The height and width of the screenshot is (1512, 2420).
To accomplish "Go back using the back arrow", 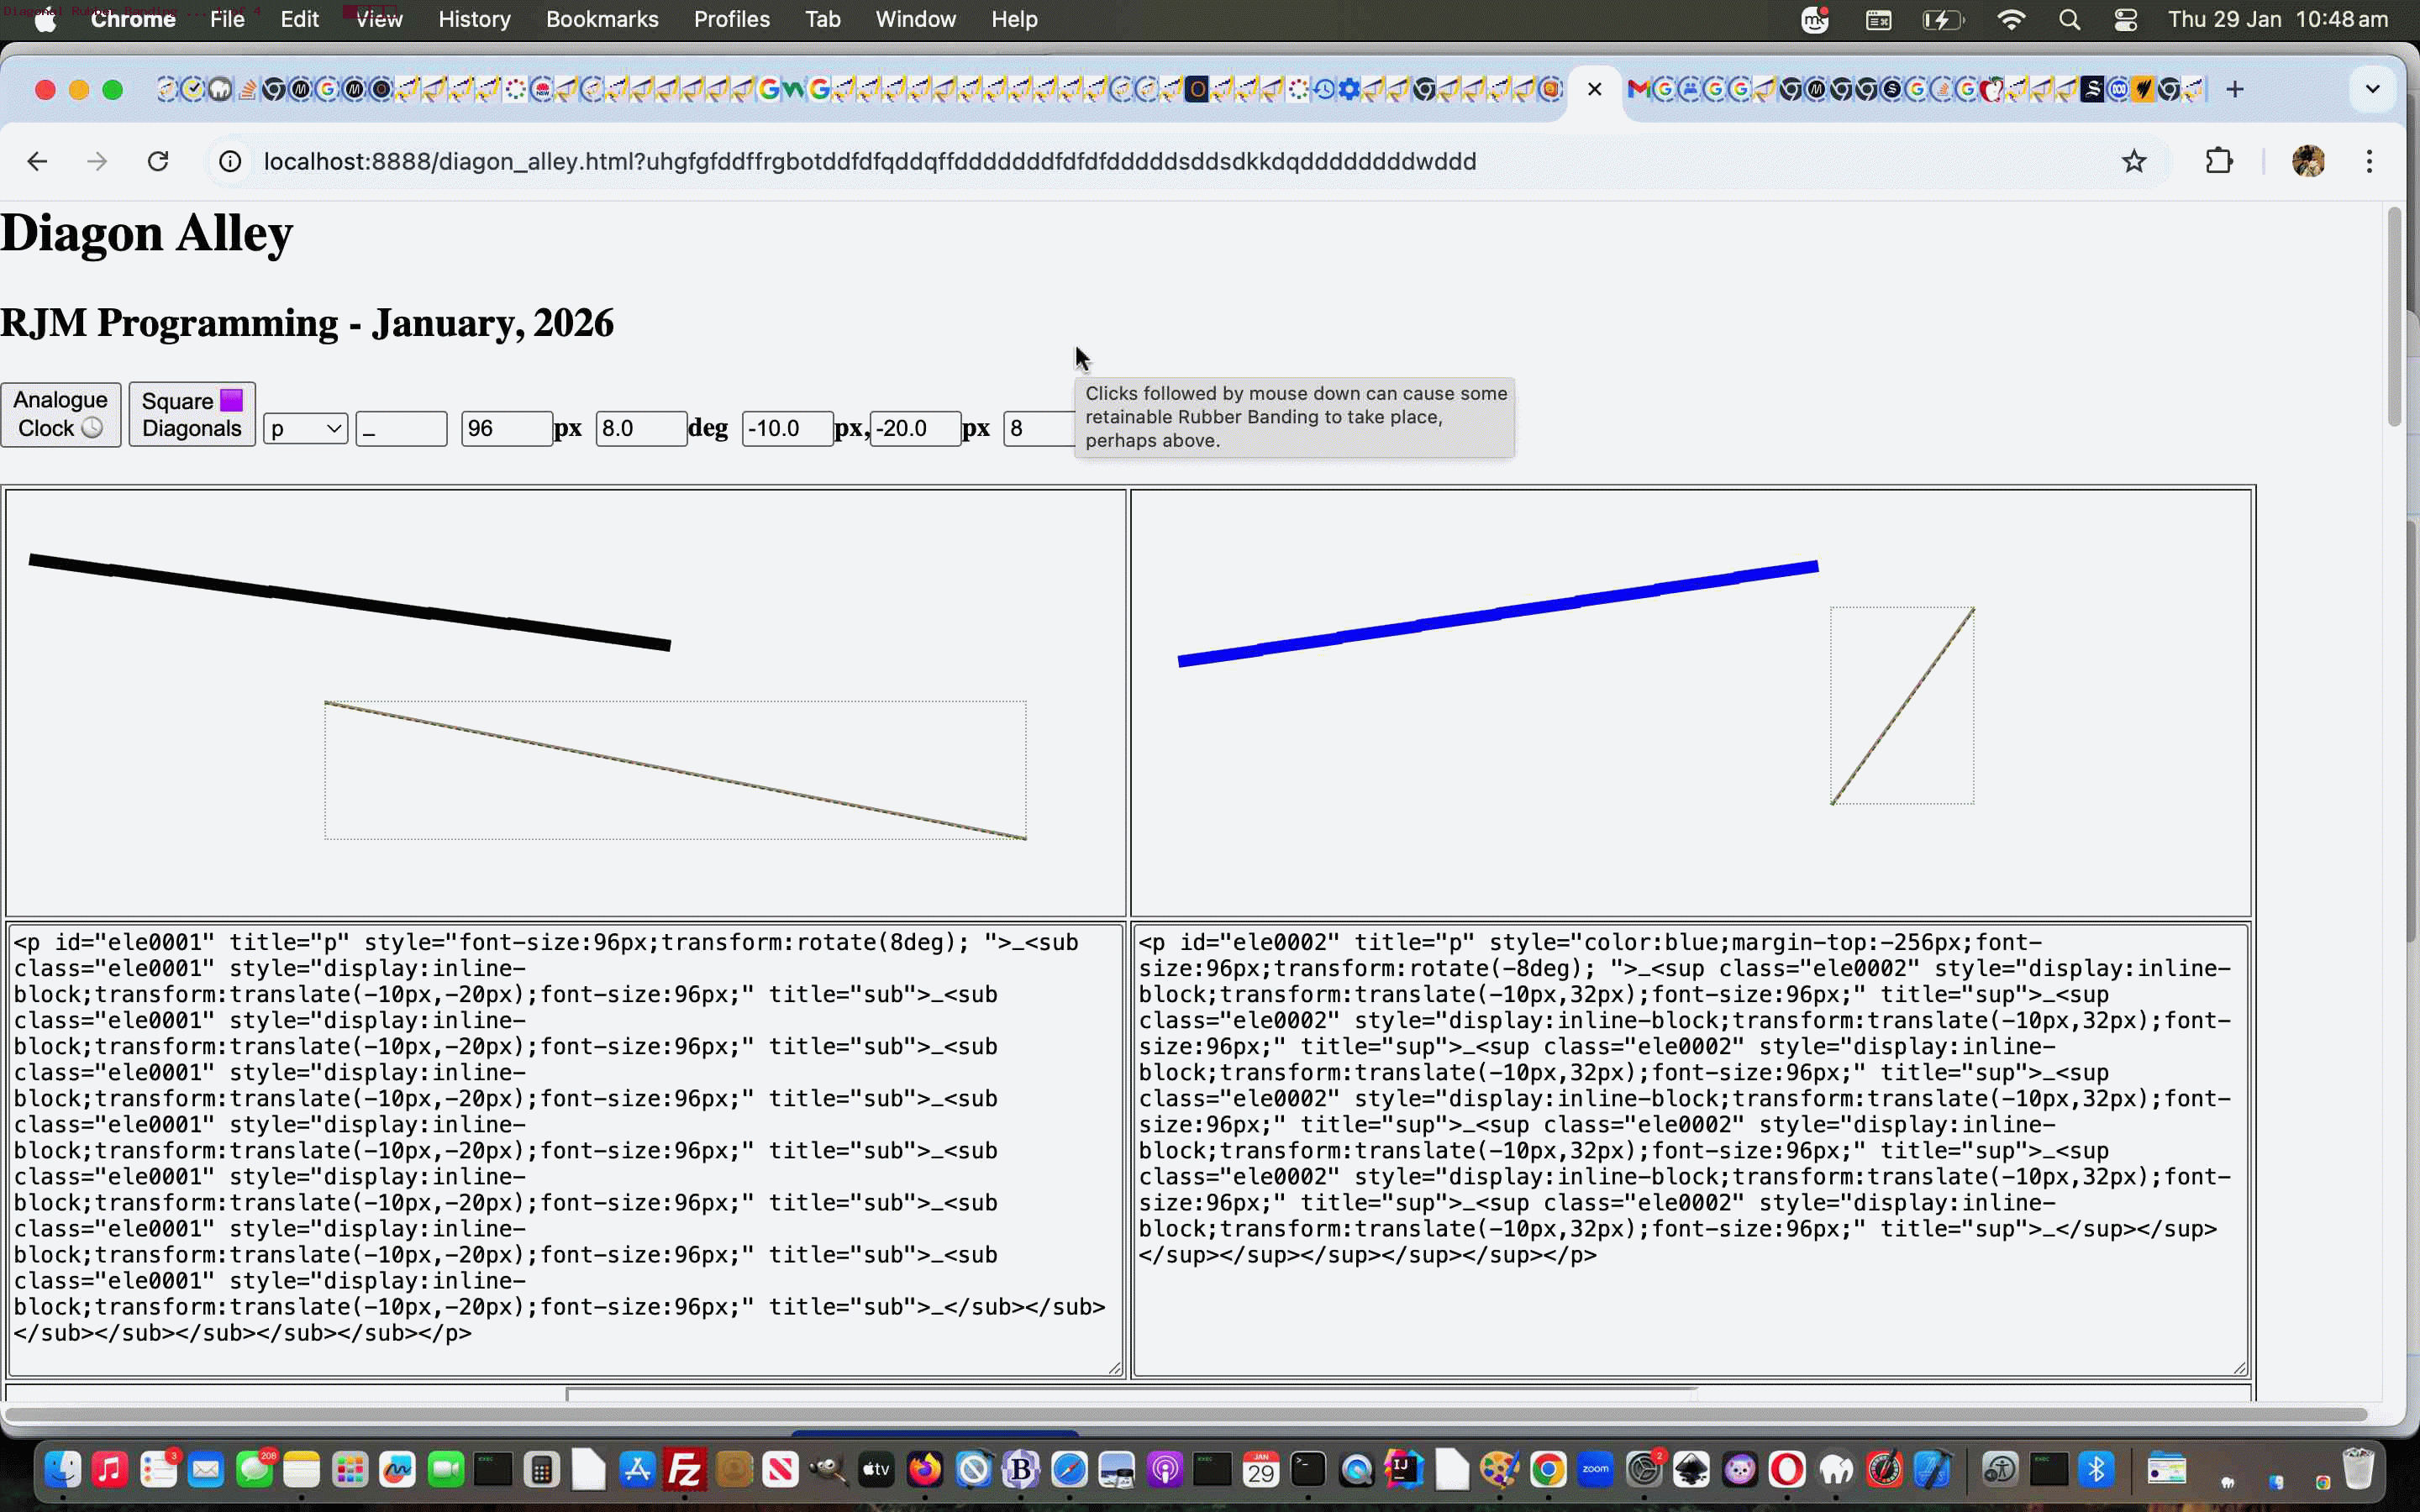I will (37, 161).
